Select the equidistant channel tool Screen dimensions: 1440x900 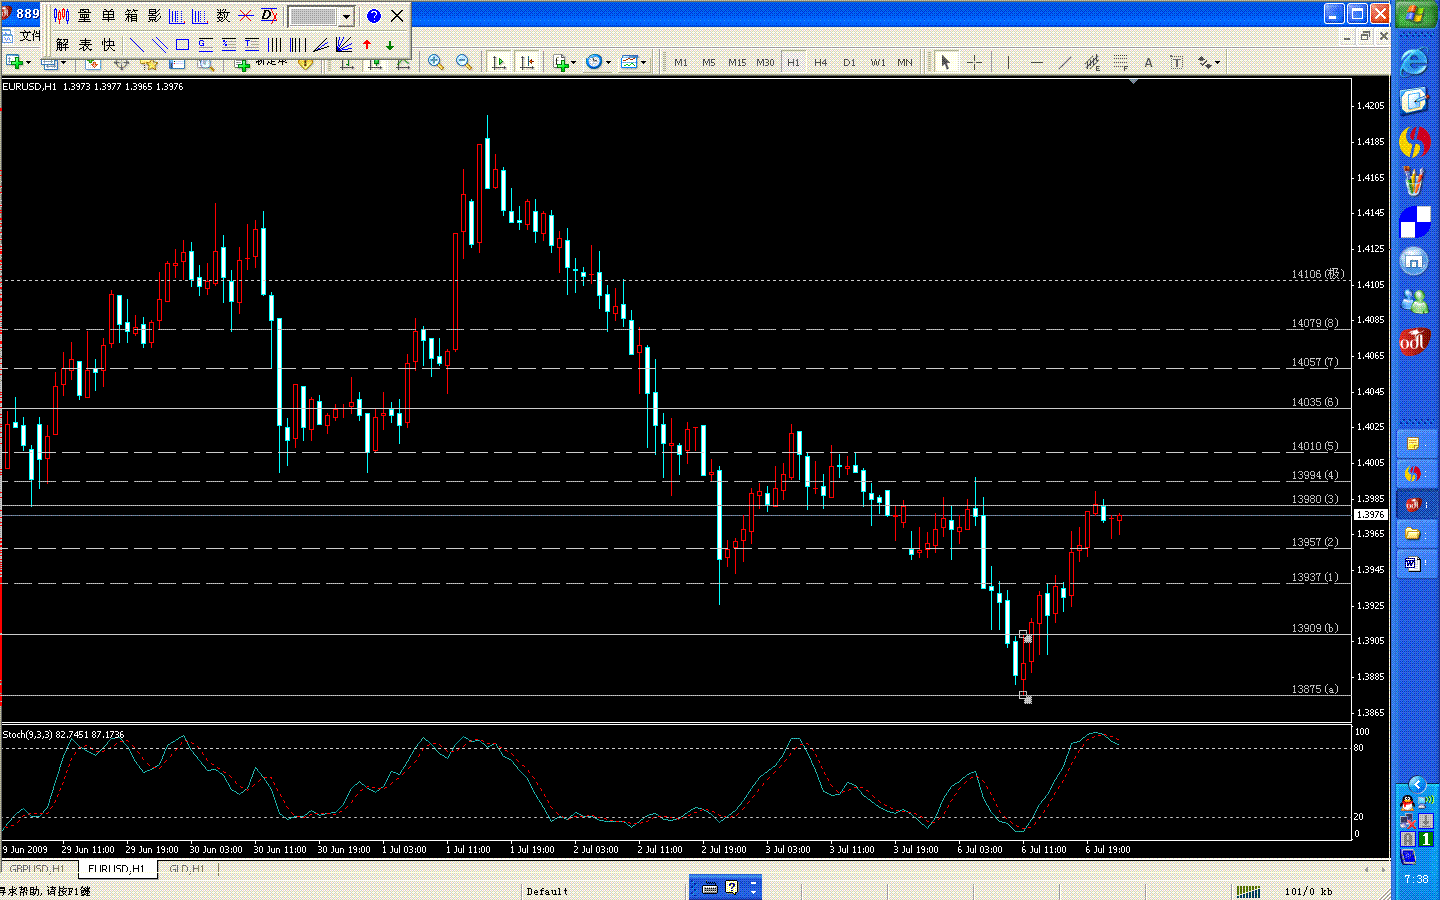click(1092, 62)
